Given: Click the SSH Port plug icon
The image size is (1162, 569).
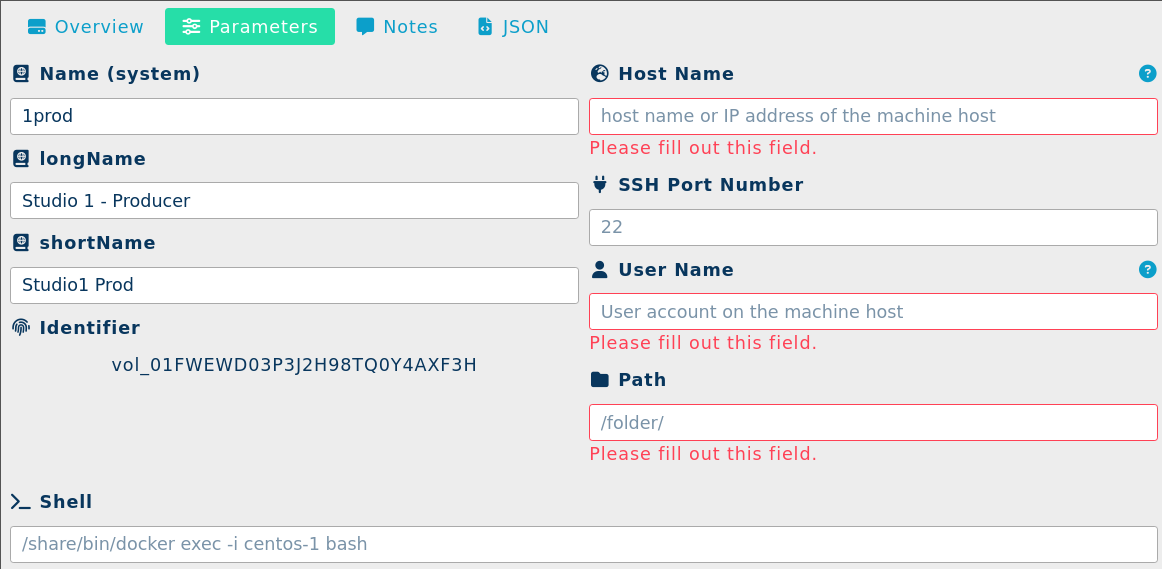Looking at the screenshot, I should [600, 184].
